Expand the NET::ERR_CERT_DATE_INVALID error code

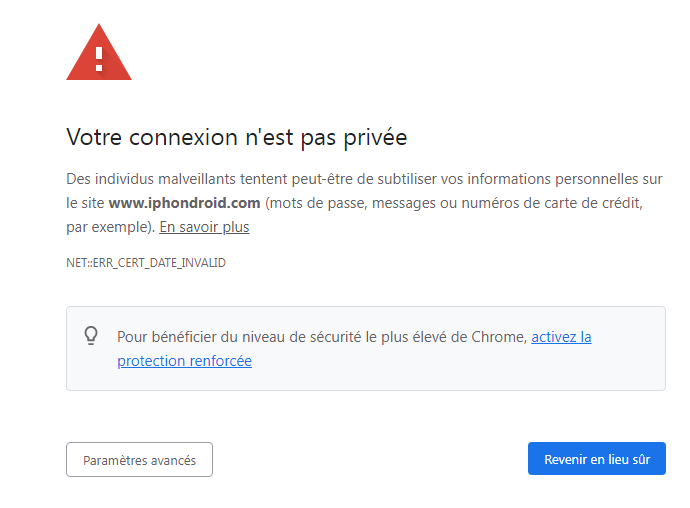146,263
